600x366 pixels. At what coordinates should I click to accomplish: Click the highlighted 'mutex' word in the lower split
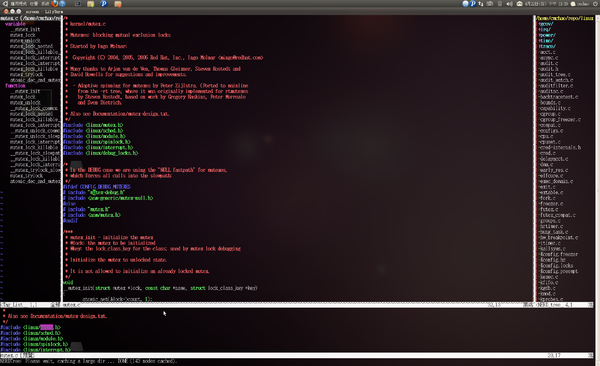pos(47,328)
